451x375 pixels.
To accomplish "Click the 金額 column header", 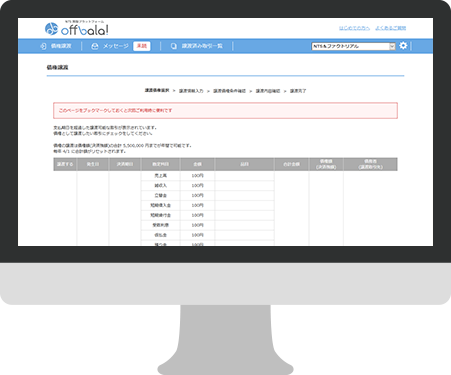I will click(198, 164).
